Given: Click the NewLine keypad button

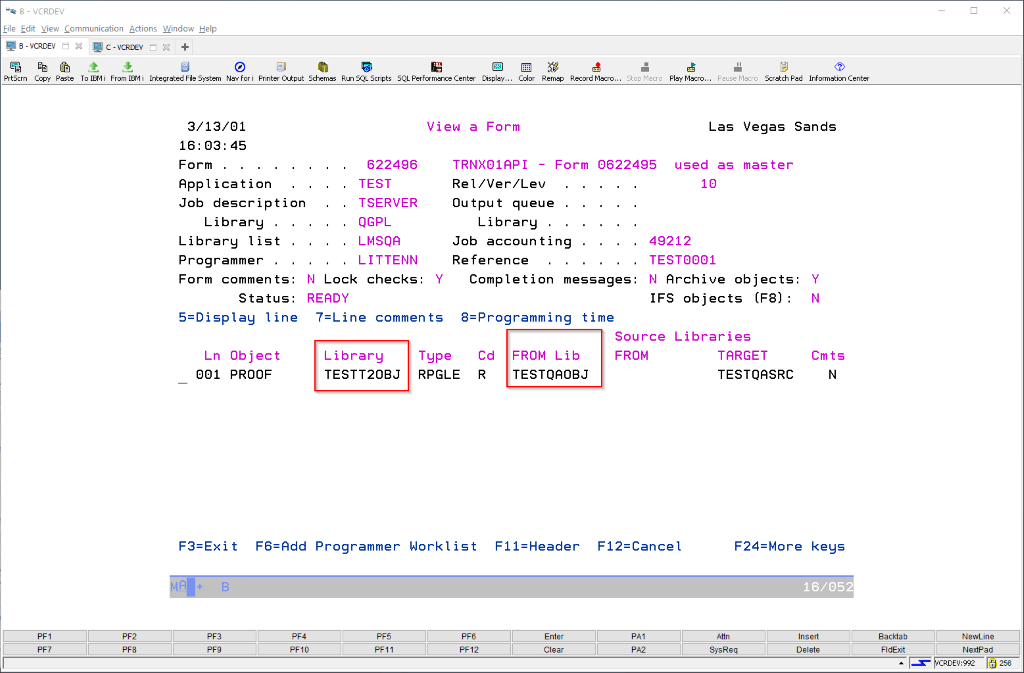Looking at the screenshot, I should tap(978, 636).
